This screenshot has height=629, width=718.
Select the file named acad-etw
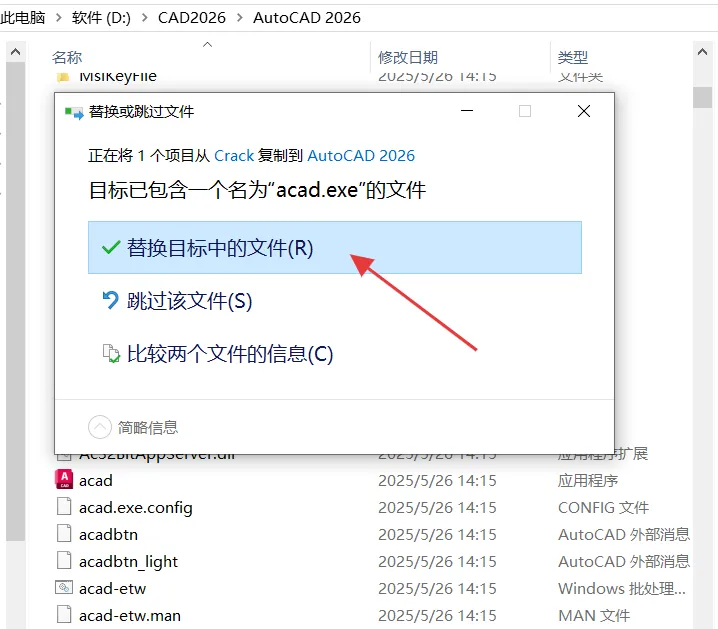112,589
